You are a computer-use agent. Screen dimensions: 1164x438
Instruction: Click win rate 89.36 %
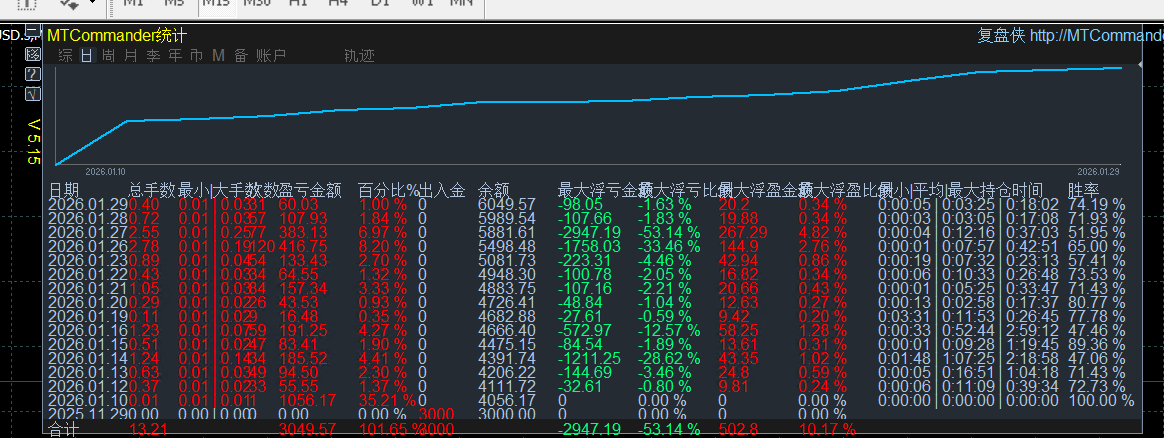click(1096, 344)
